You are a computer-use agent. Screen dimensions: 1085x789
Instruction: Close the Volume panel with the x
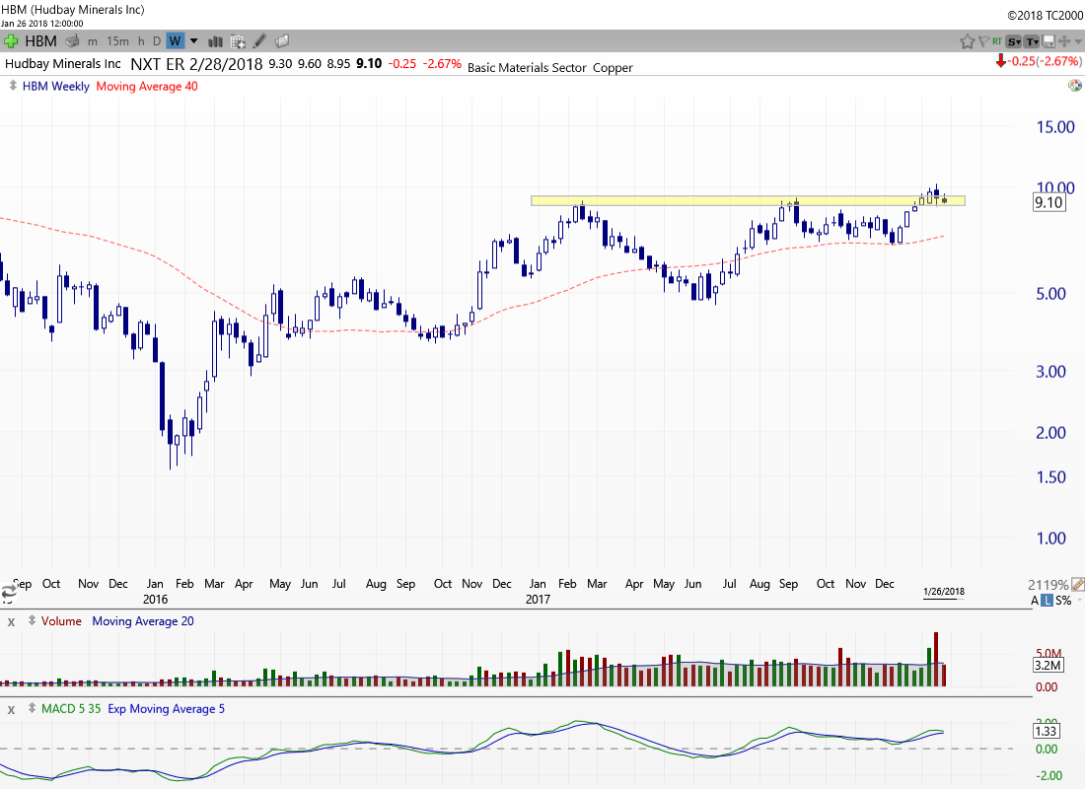tap(12, 621)
